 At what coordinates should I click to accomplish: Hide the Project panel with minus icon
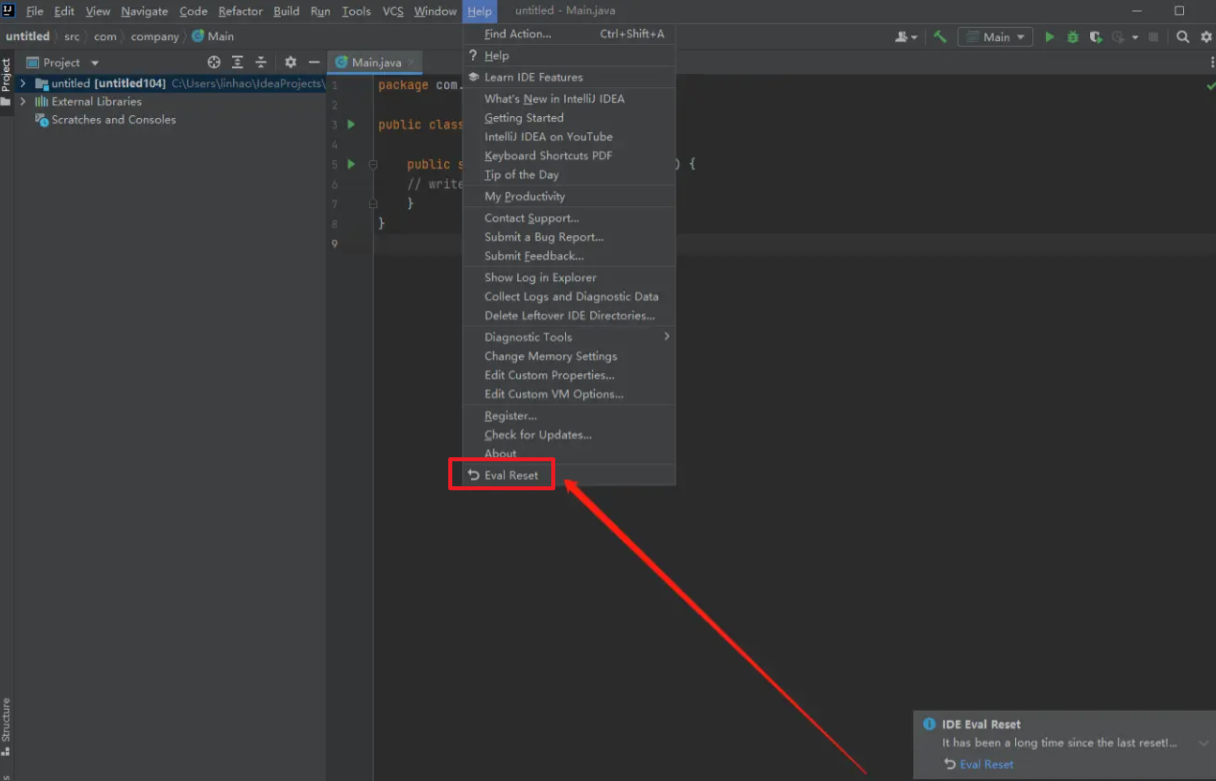coord(314,62)
